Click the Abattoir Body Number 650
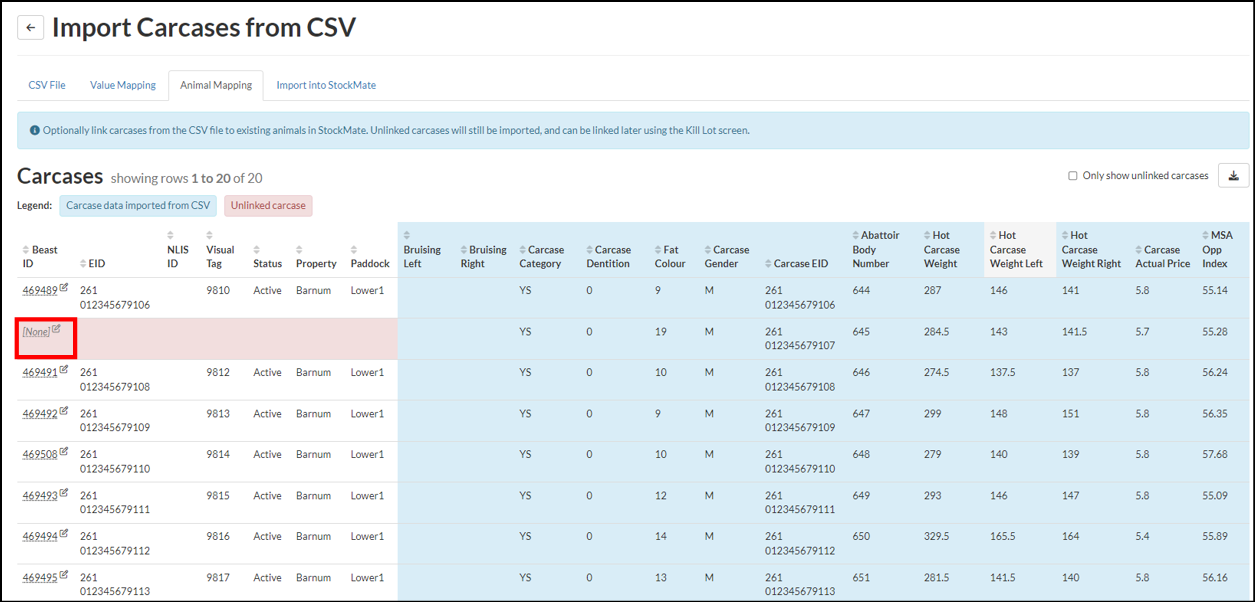The width and height of the screenshot is (1255, 602). pos(862,537)
